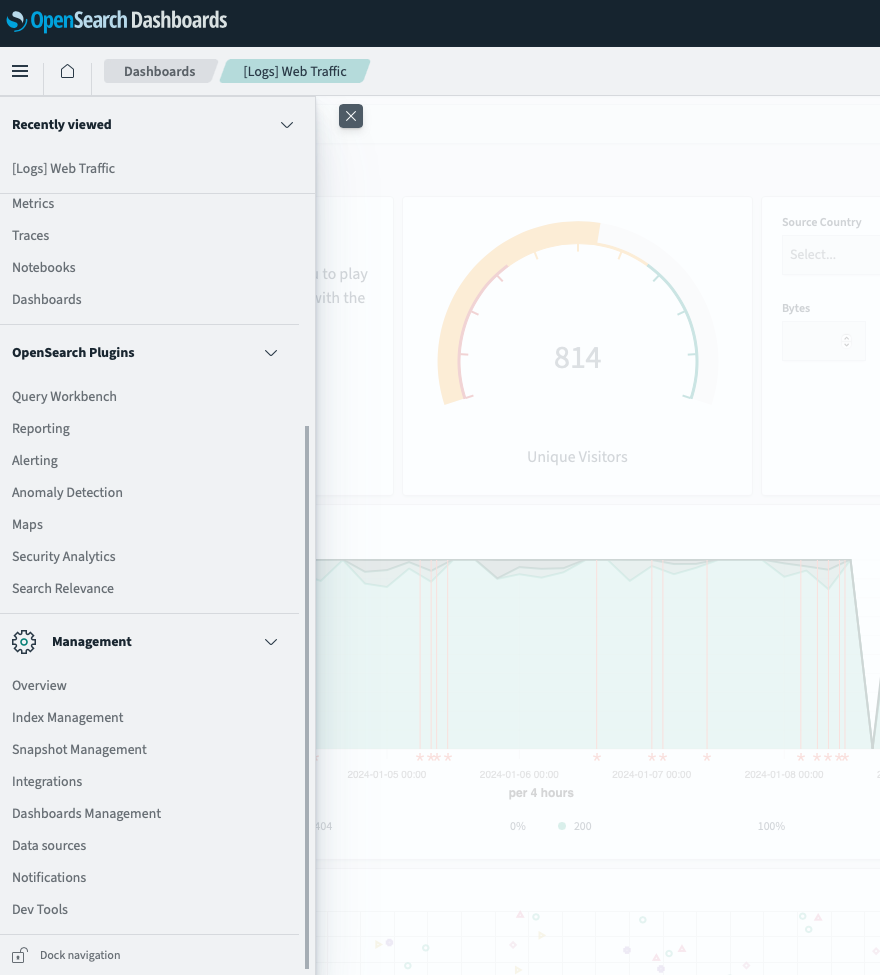Select the [Logs] Web Traffic breadcrumb
880x975 pixels.
pyautogui.click(x=295, y=71)
